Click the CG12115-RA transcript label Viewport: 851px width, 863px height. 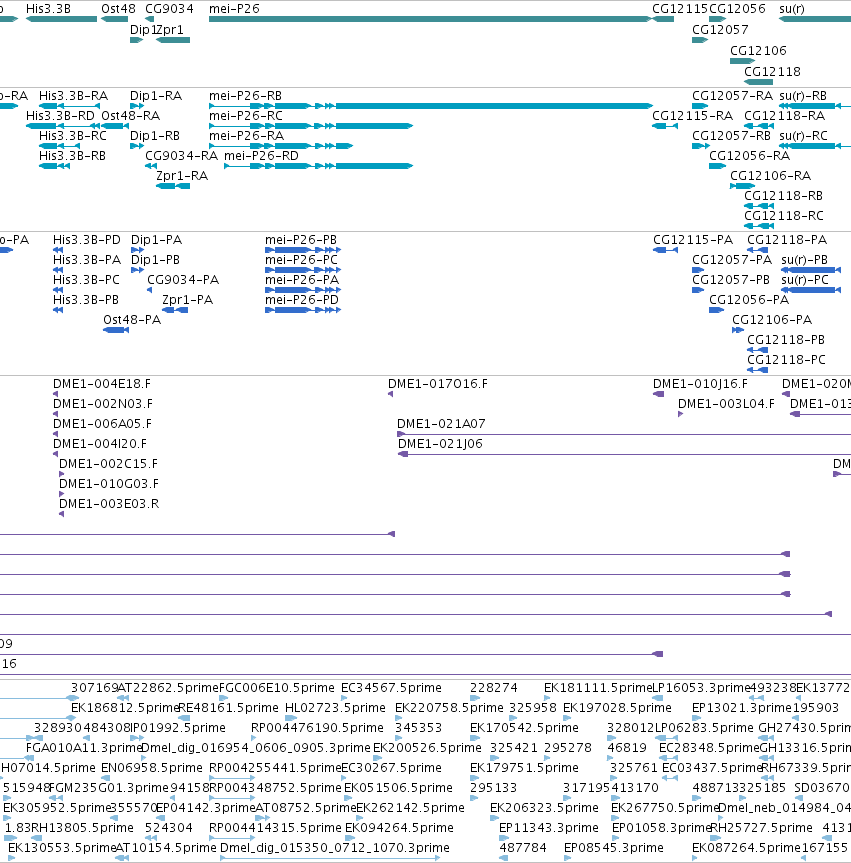coord(692,116)
